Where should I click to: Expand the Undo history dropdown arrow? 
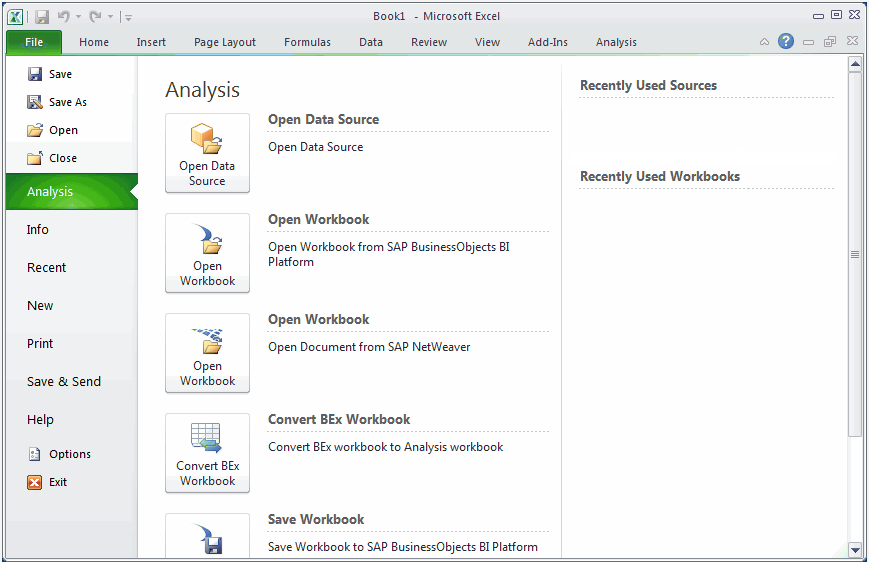(x=78, y=17)
